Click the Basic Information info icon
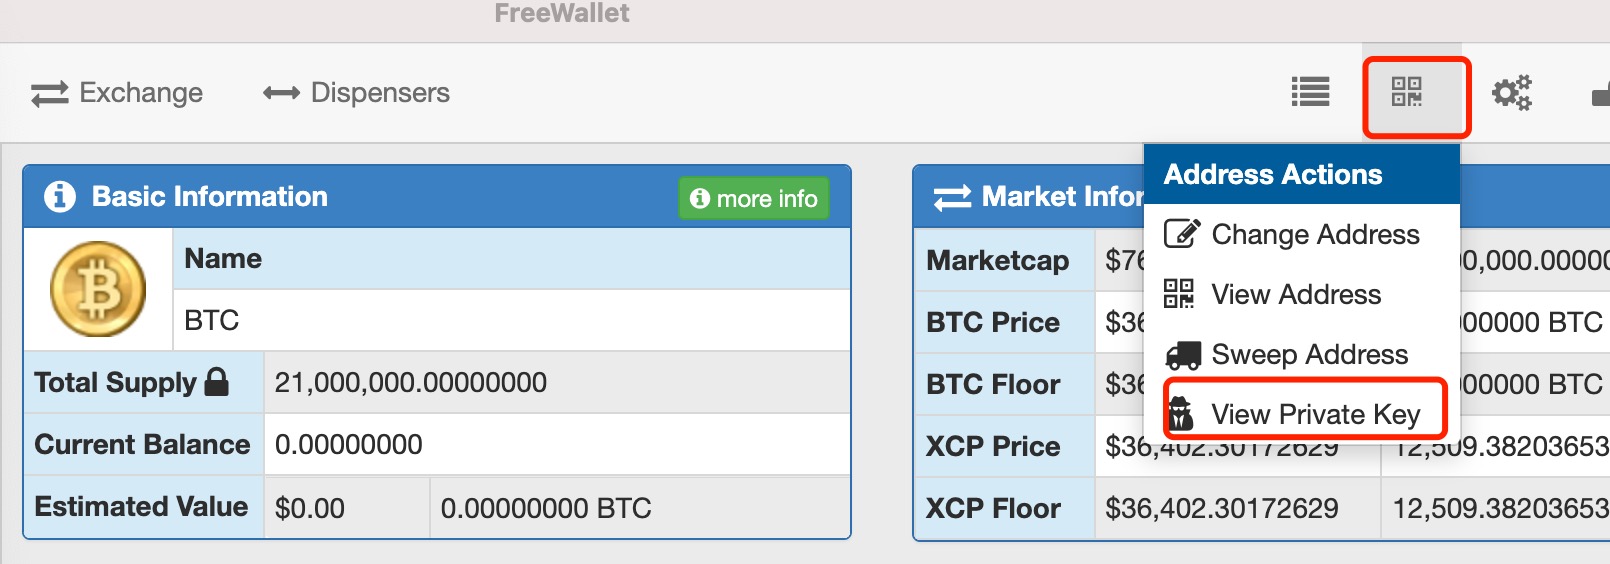The height and width of the screenshot is (564, 1610). pos(60,196)
